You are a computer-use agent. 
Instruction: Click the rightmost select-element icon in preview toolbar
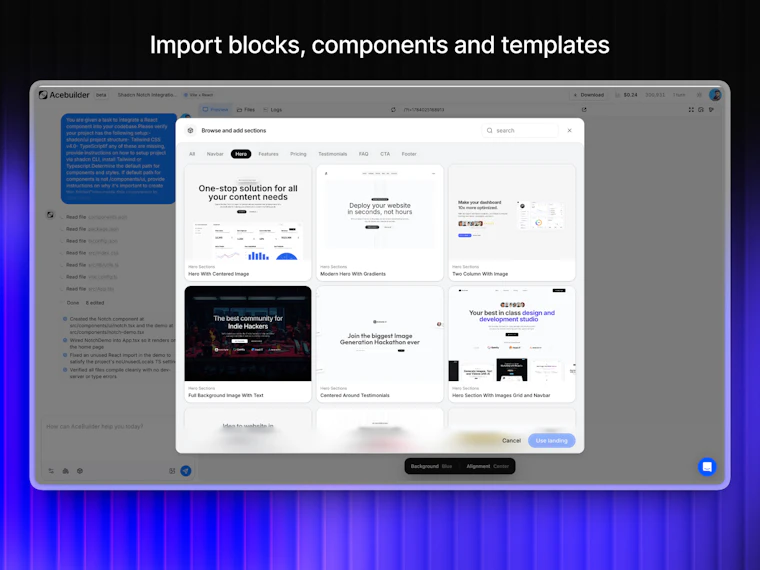(711, 110)
